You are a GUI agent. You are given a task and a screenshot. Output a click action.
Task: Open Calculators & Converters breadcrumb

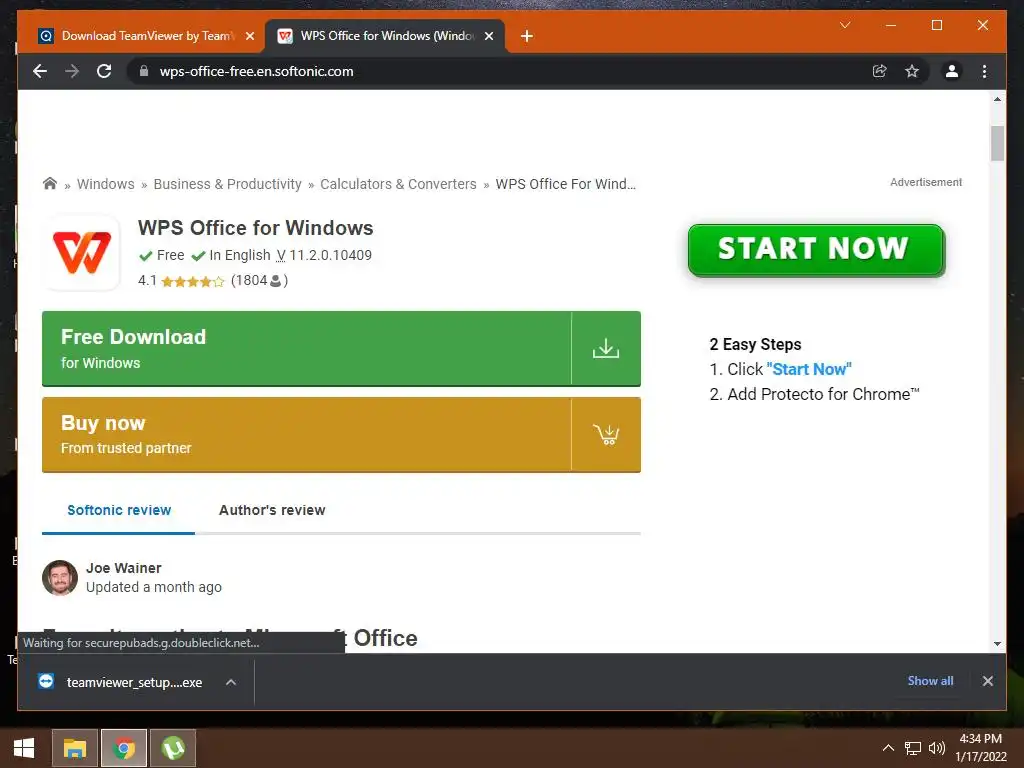pos(398,184)
